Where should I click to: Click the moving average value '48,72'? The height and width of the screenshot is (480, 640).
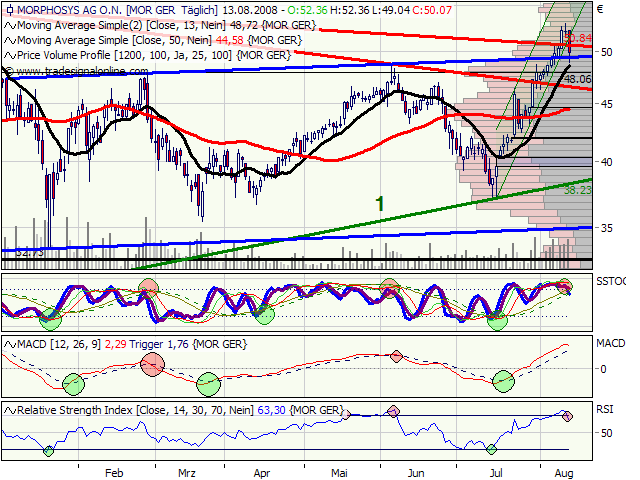[244, 26]
